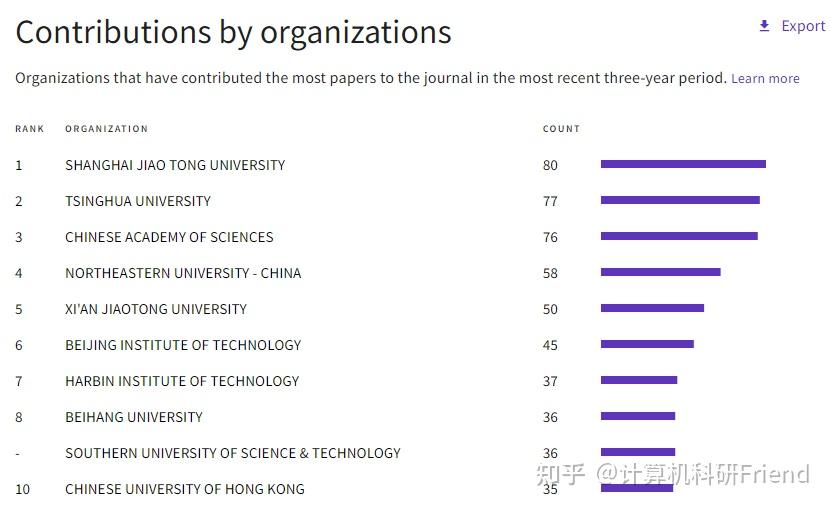
Task: Click Beijing Institute of Technology entry
Action: [x=183, y=345]
